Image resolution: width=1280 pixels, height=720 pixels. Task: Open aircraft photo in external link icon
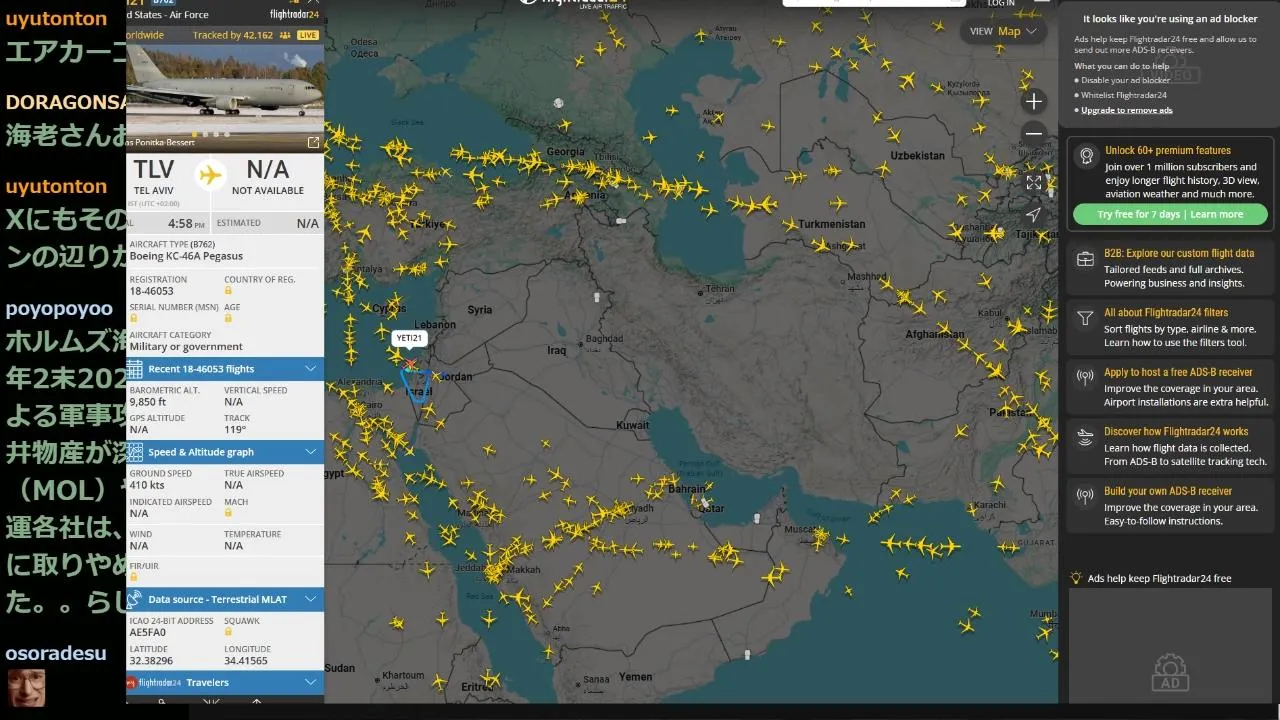click(313, 143)
